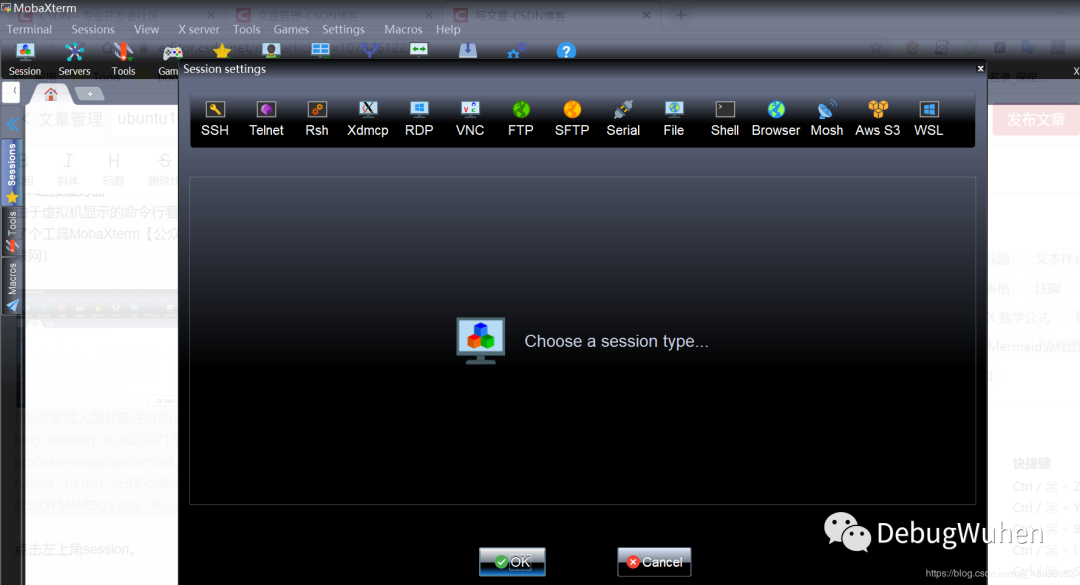Screen dimensions: 1080x585
Task: Open the Games menu
Action: click(x=291, y=30)
